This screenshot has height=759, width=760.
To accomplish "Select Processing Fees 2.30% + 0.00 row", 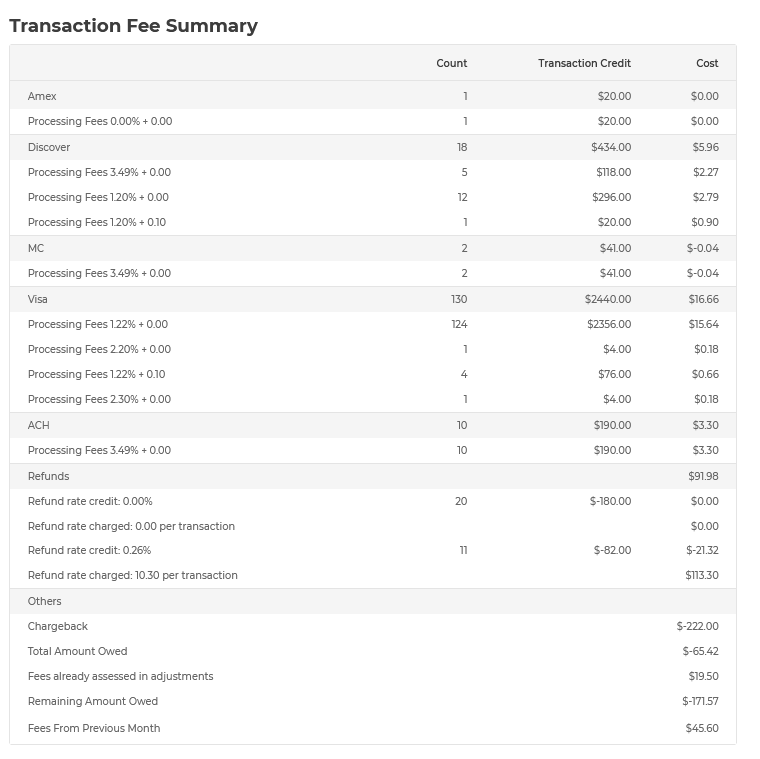I will [99, 399].
